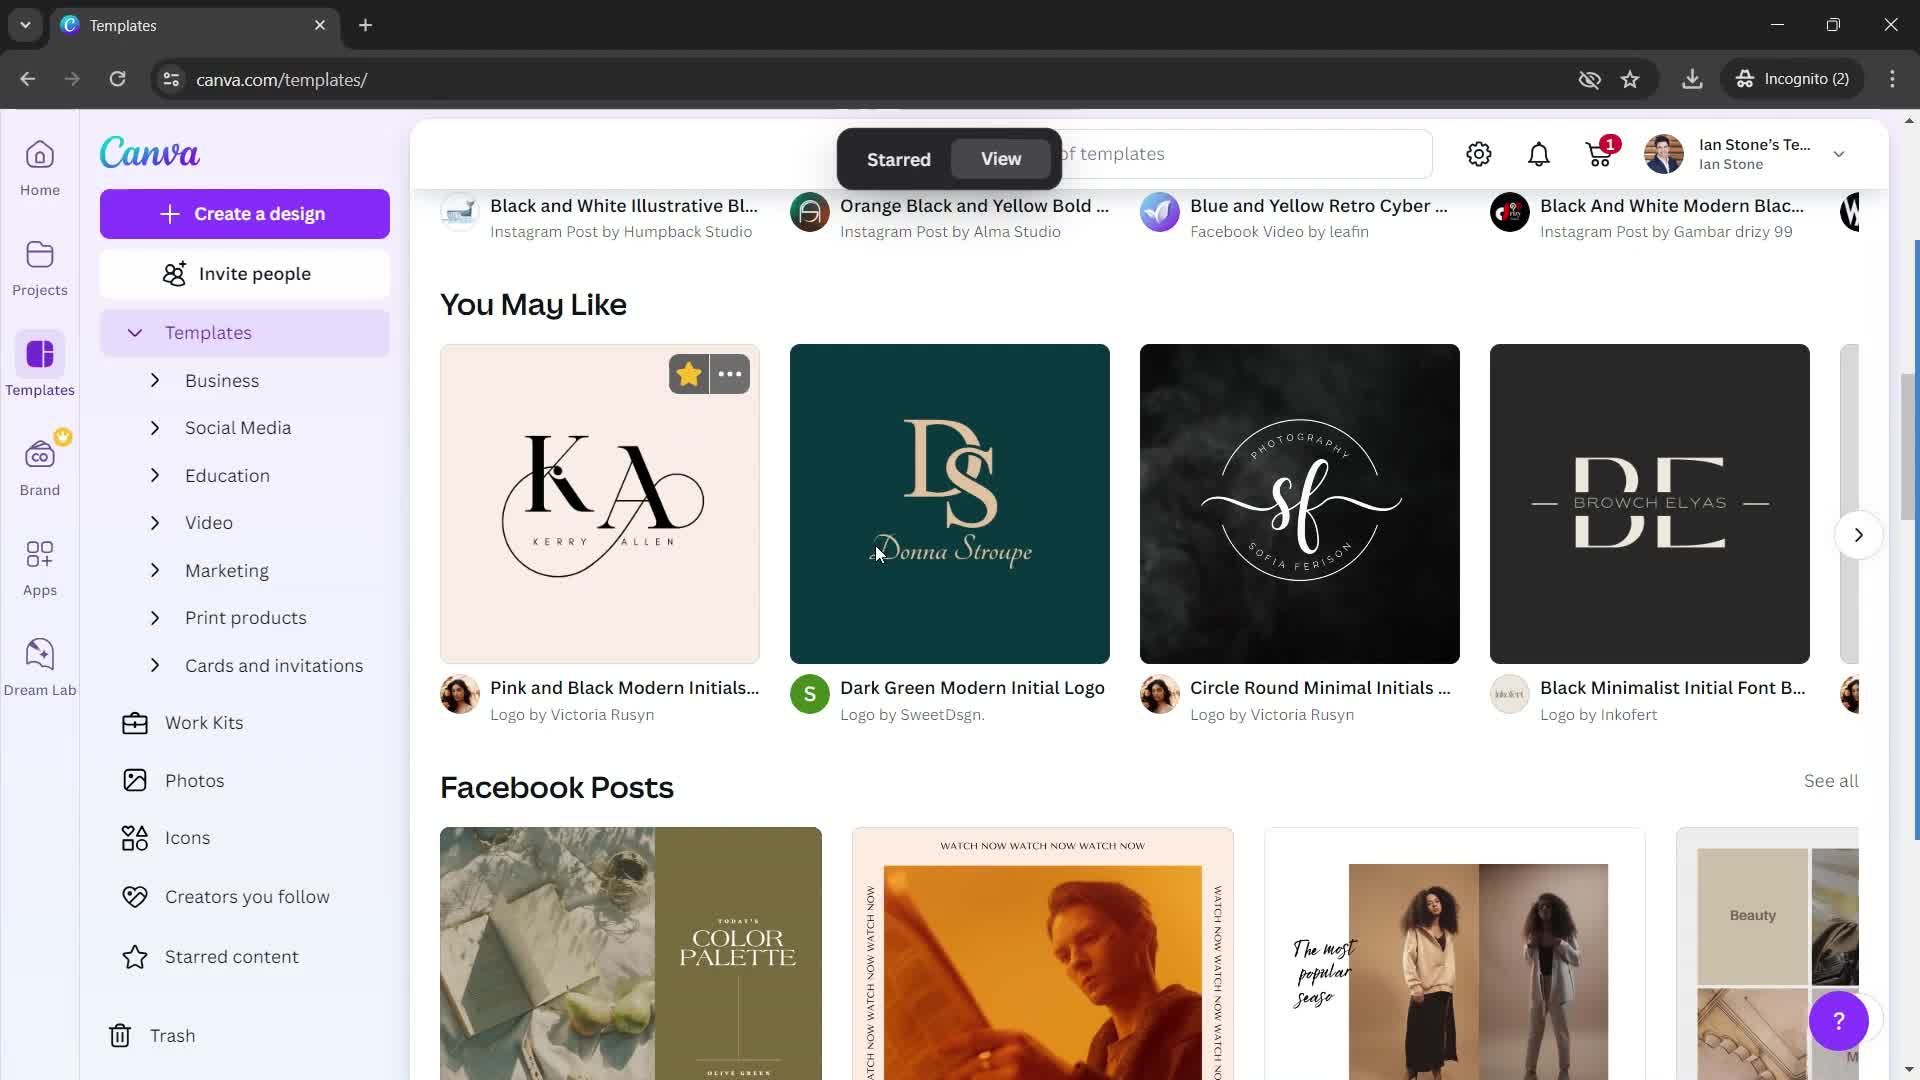The height and width of the screenshot is (1080, 1920).
Task: Open shopping cart with one item
Action: 1600,154
